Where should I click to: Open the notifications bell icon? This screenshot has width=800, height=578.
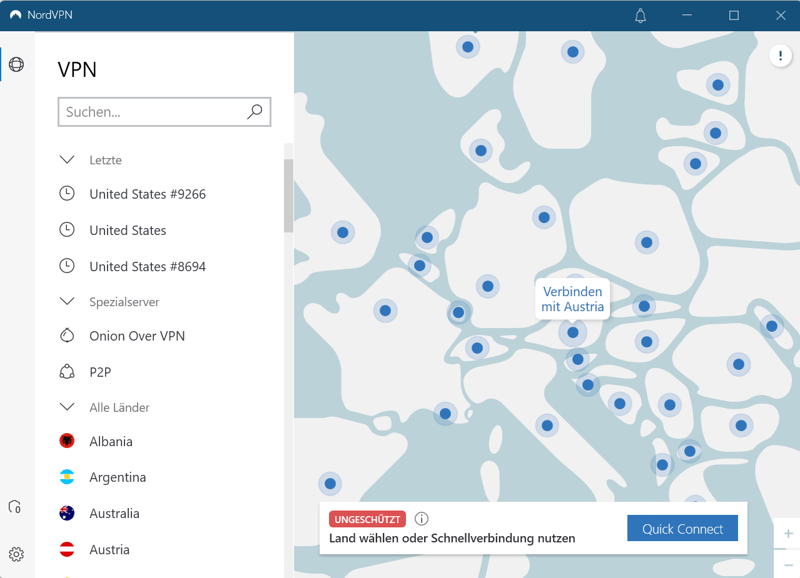(x=640, y=16)
